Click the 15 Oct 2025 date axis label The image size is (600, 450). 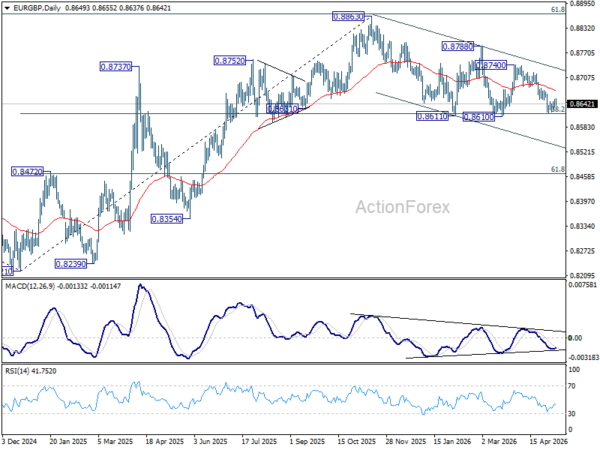[356, 442]
